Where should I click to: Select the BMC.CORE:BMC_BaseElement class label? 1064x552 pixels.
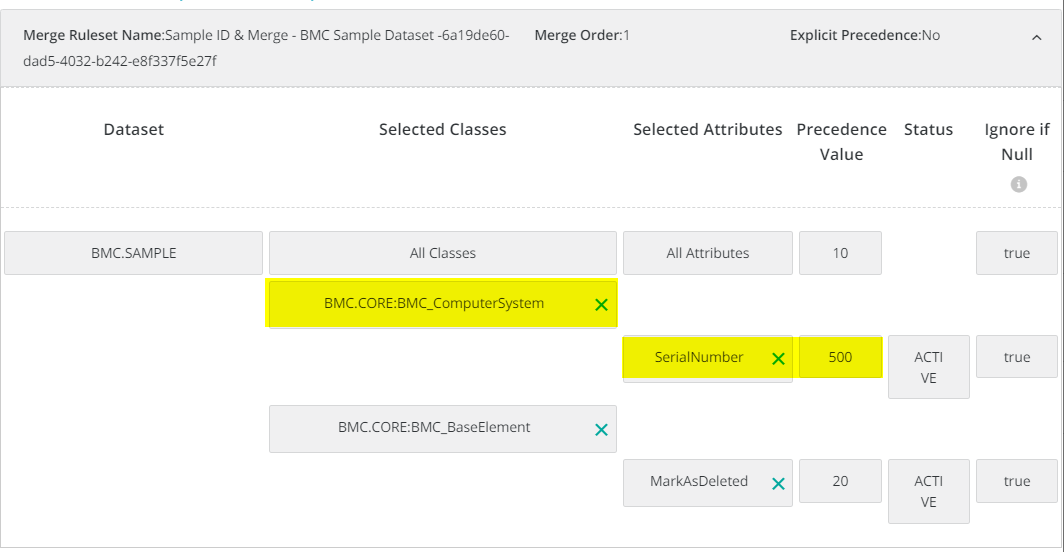pos(434,427)
